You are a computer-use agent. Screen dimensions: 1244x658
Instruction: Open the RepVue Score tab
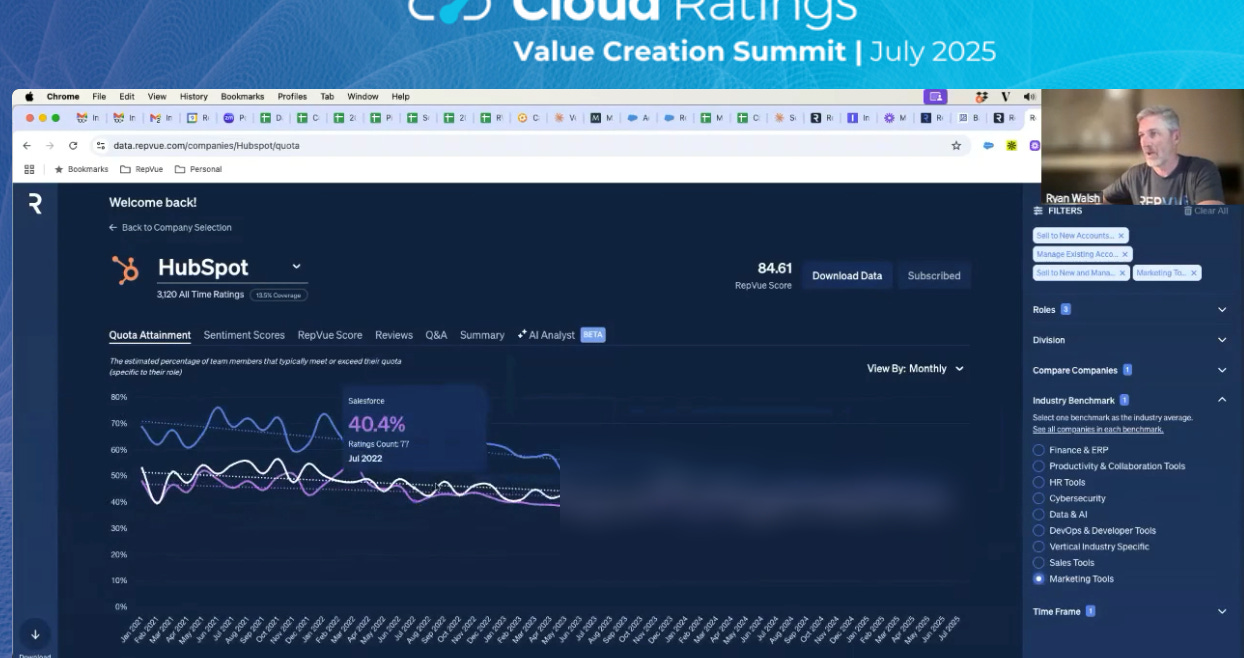[330, 335]
